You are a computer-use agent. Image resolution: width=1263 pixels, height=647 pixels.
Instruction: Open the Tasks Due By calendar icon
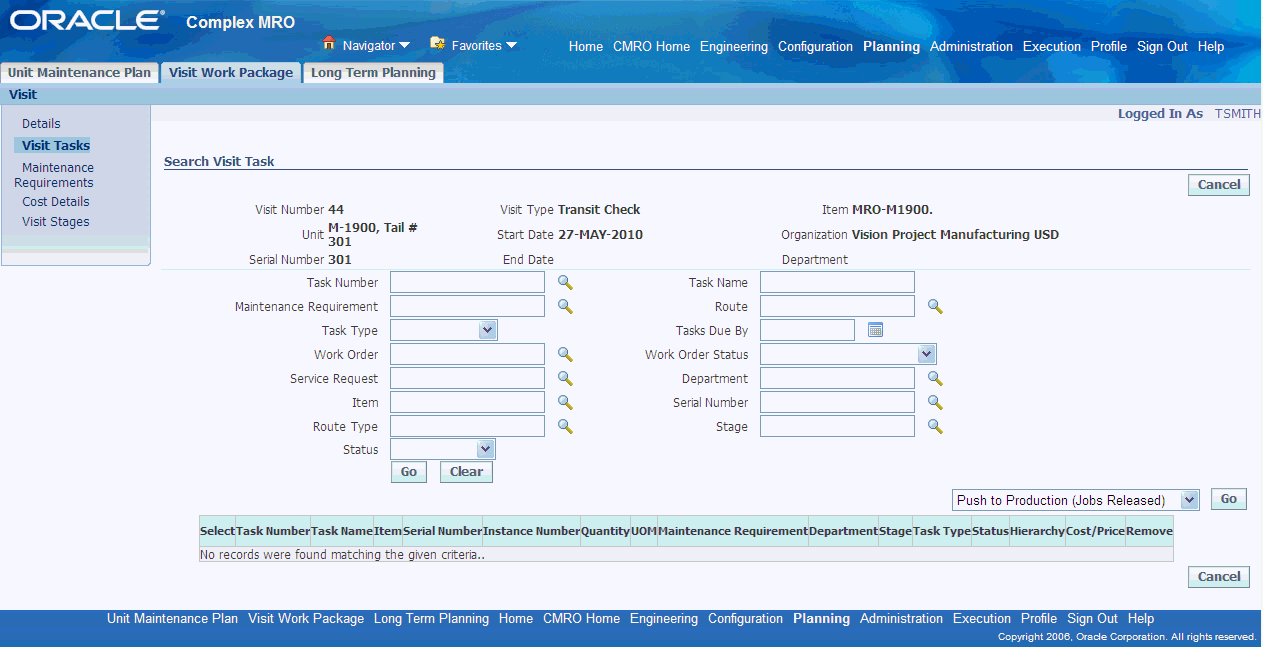[876, 331]
